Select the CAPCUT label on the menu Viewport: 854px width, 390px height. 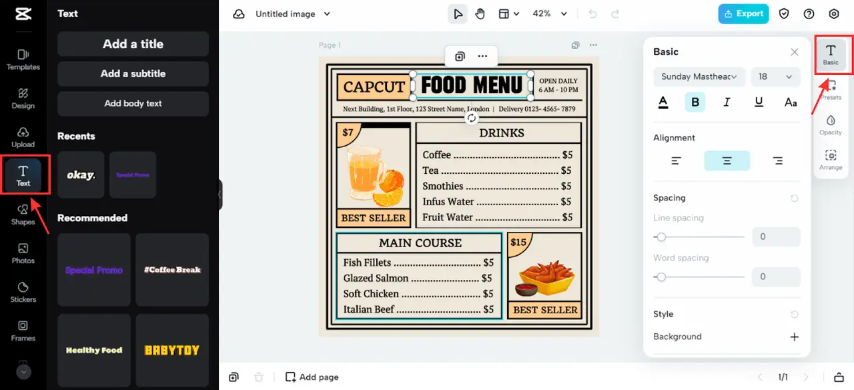coord(374,87)
